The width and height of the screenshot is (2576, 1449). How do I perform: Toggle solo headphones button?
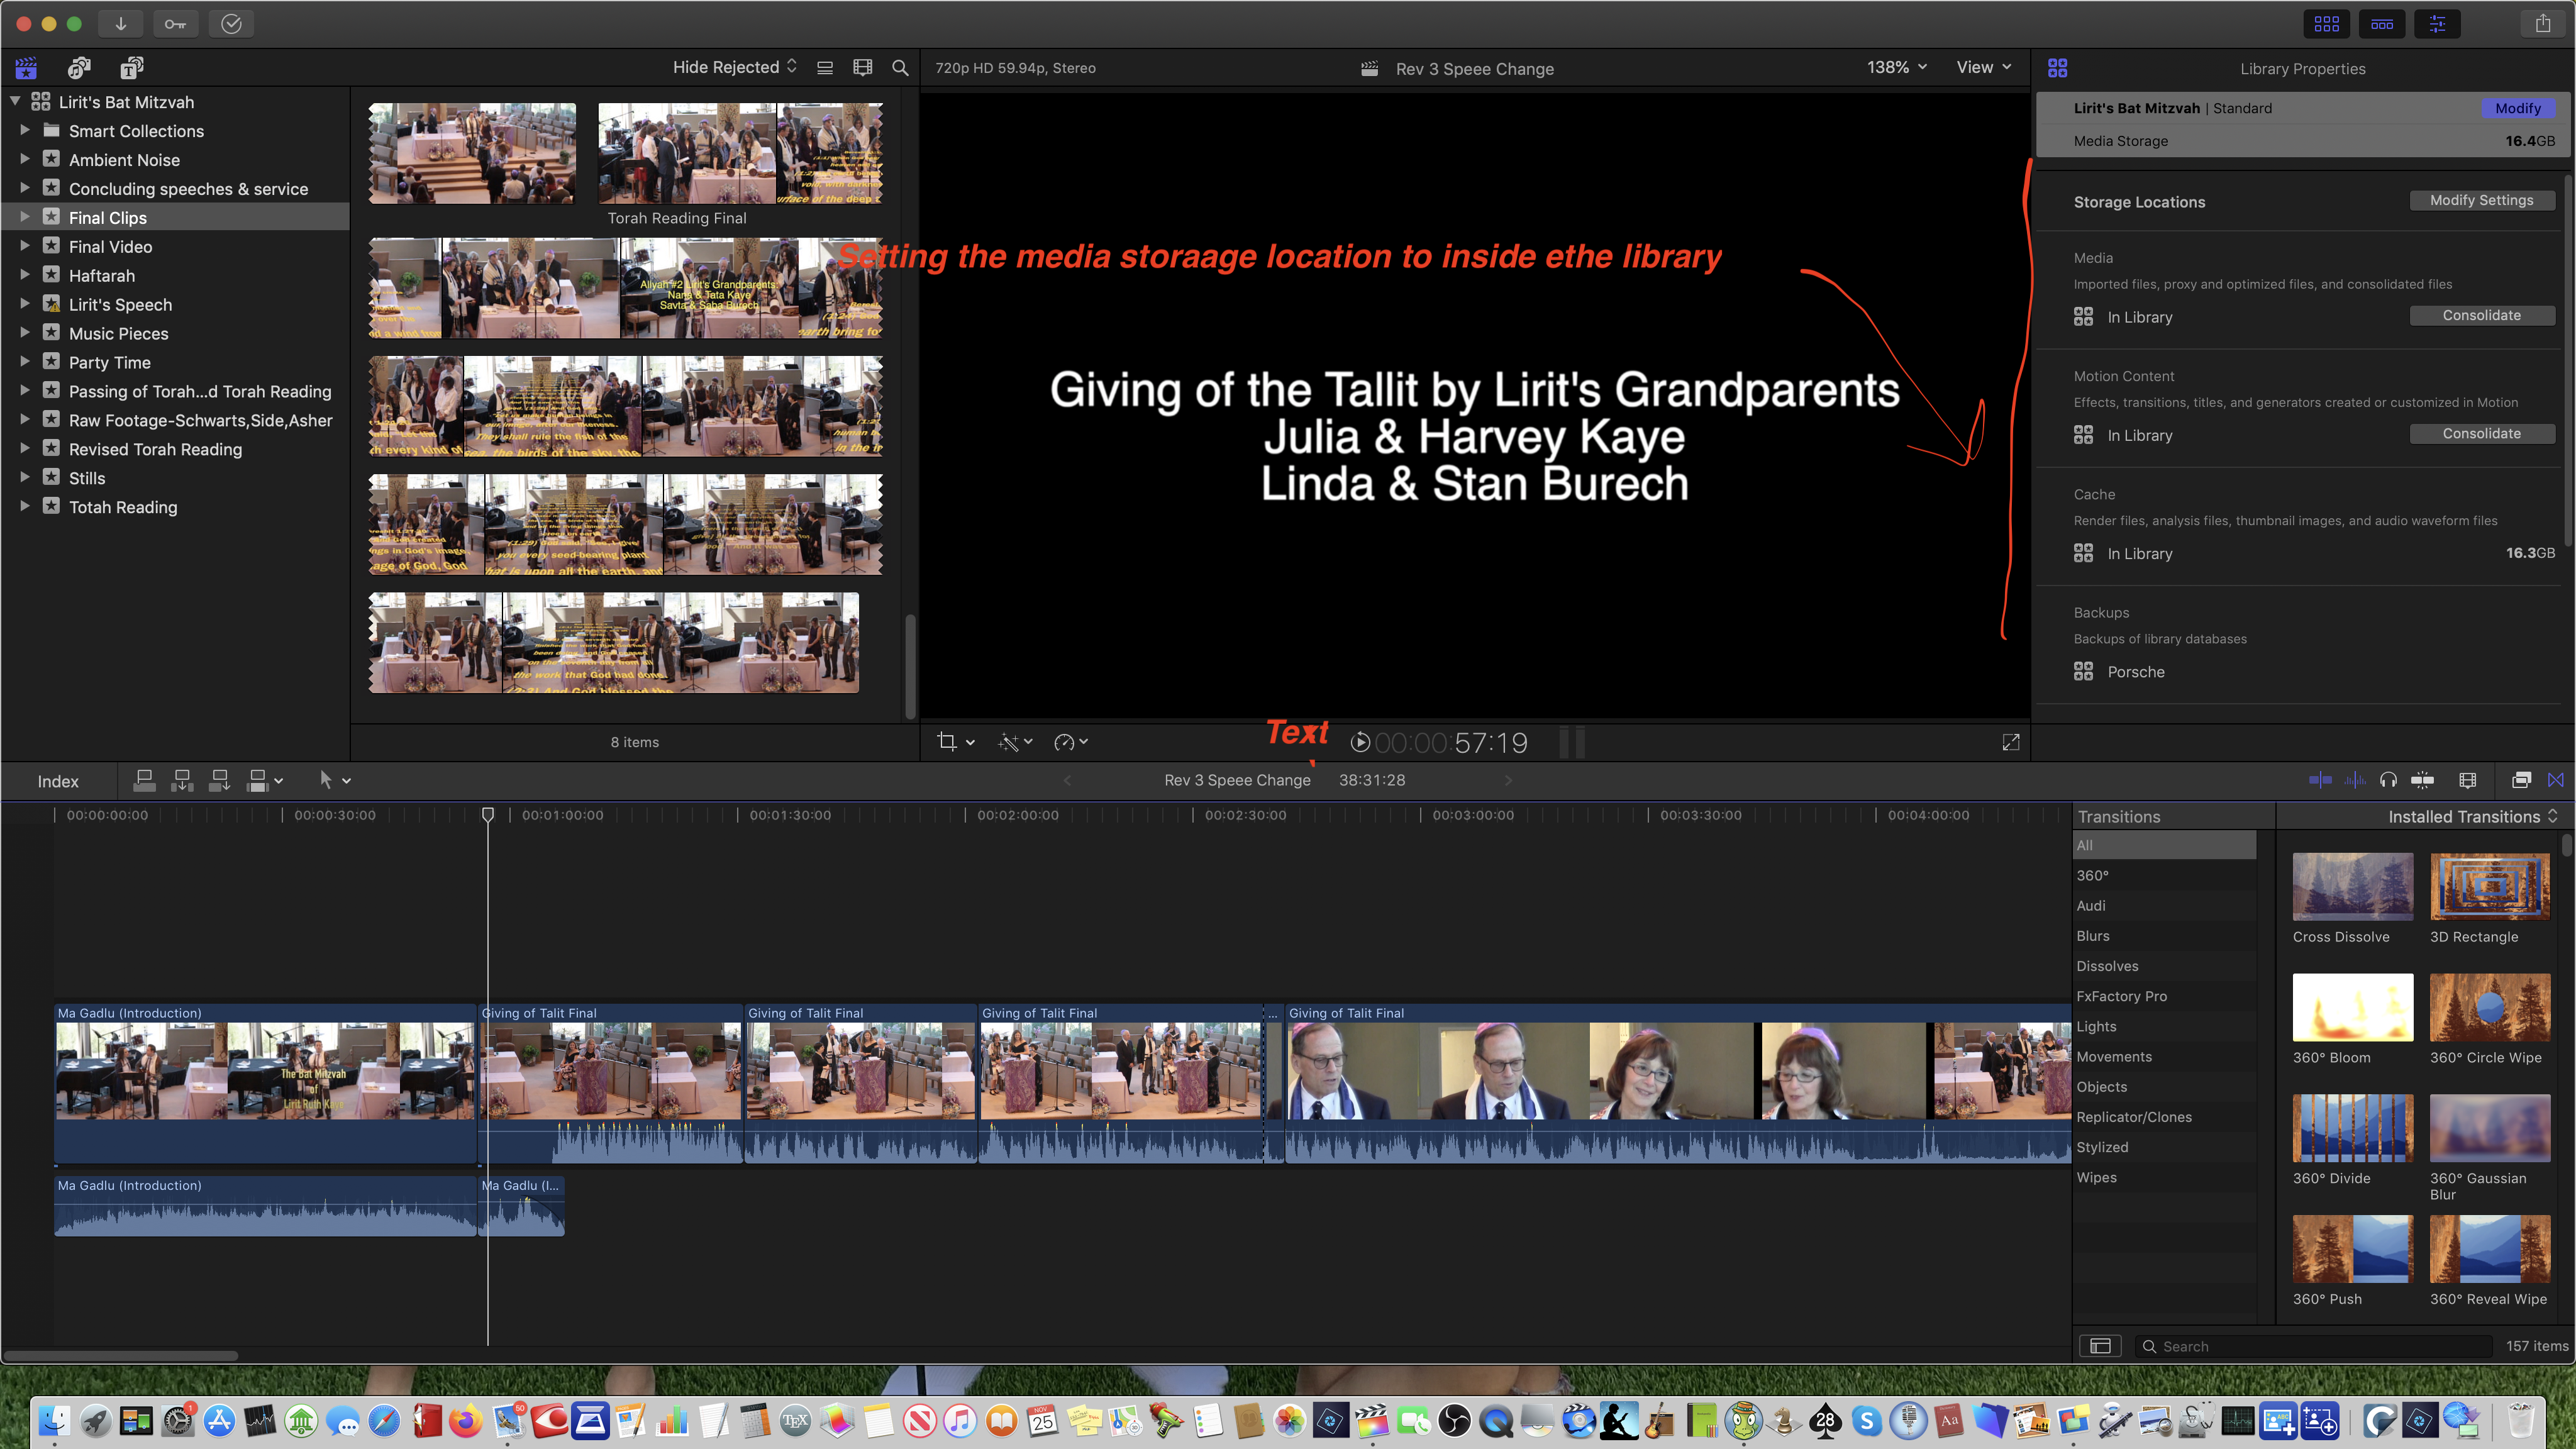tap(2388, 780)
